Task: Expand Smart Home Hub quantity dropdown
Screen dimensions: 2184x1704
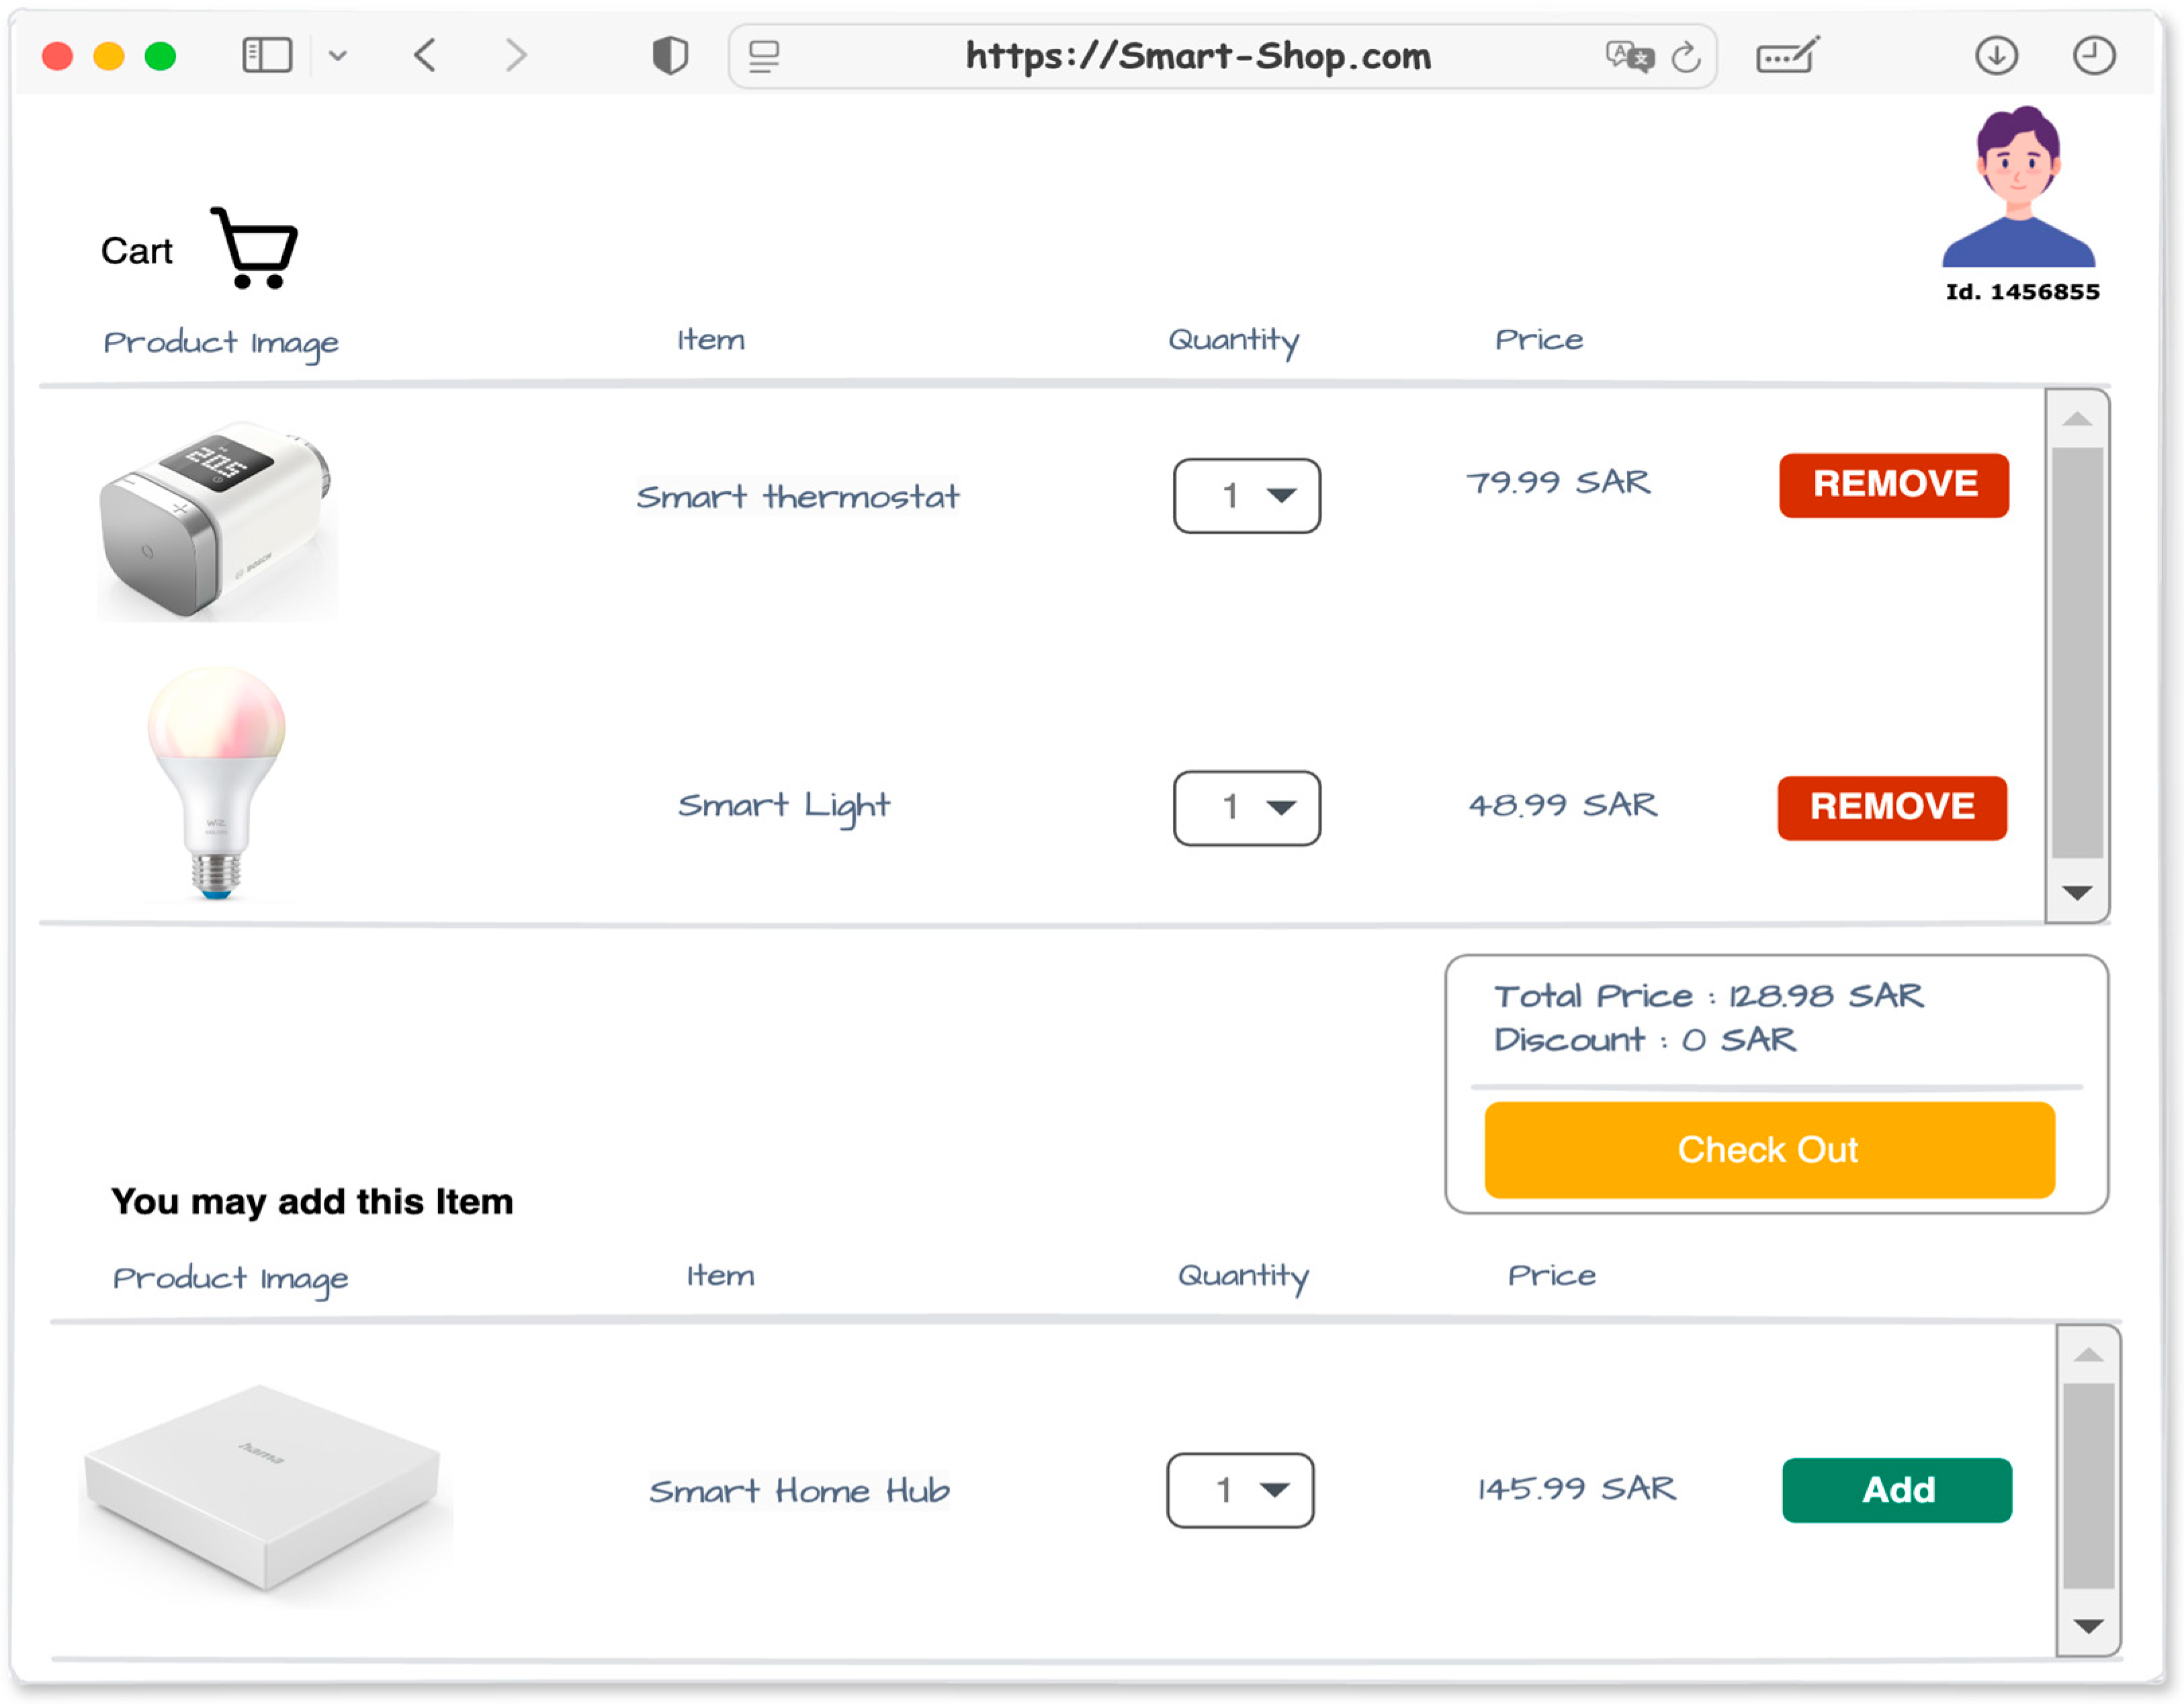Action: click(1240, 1490)
